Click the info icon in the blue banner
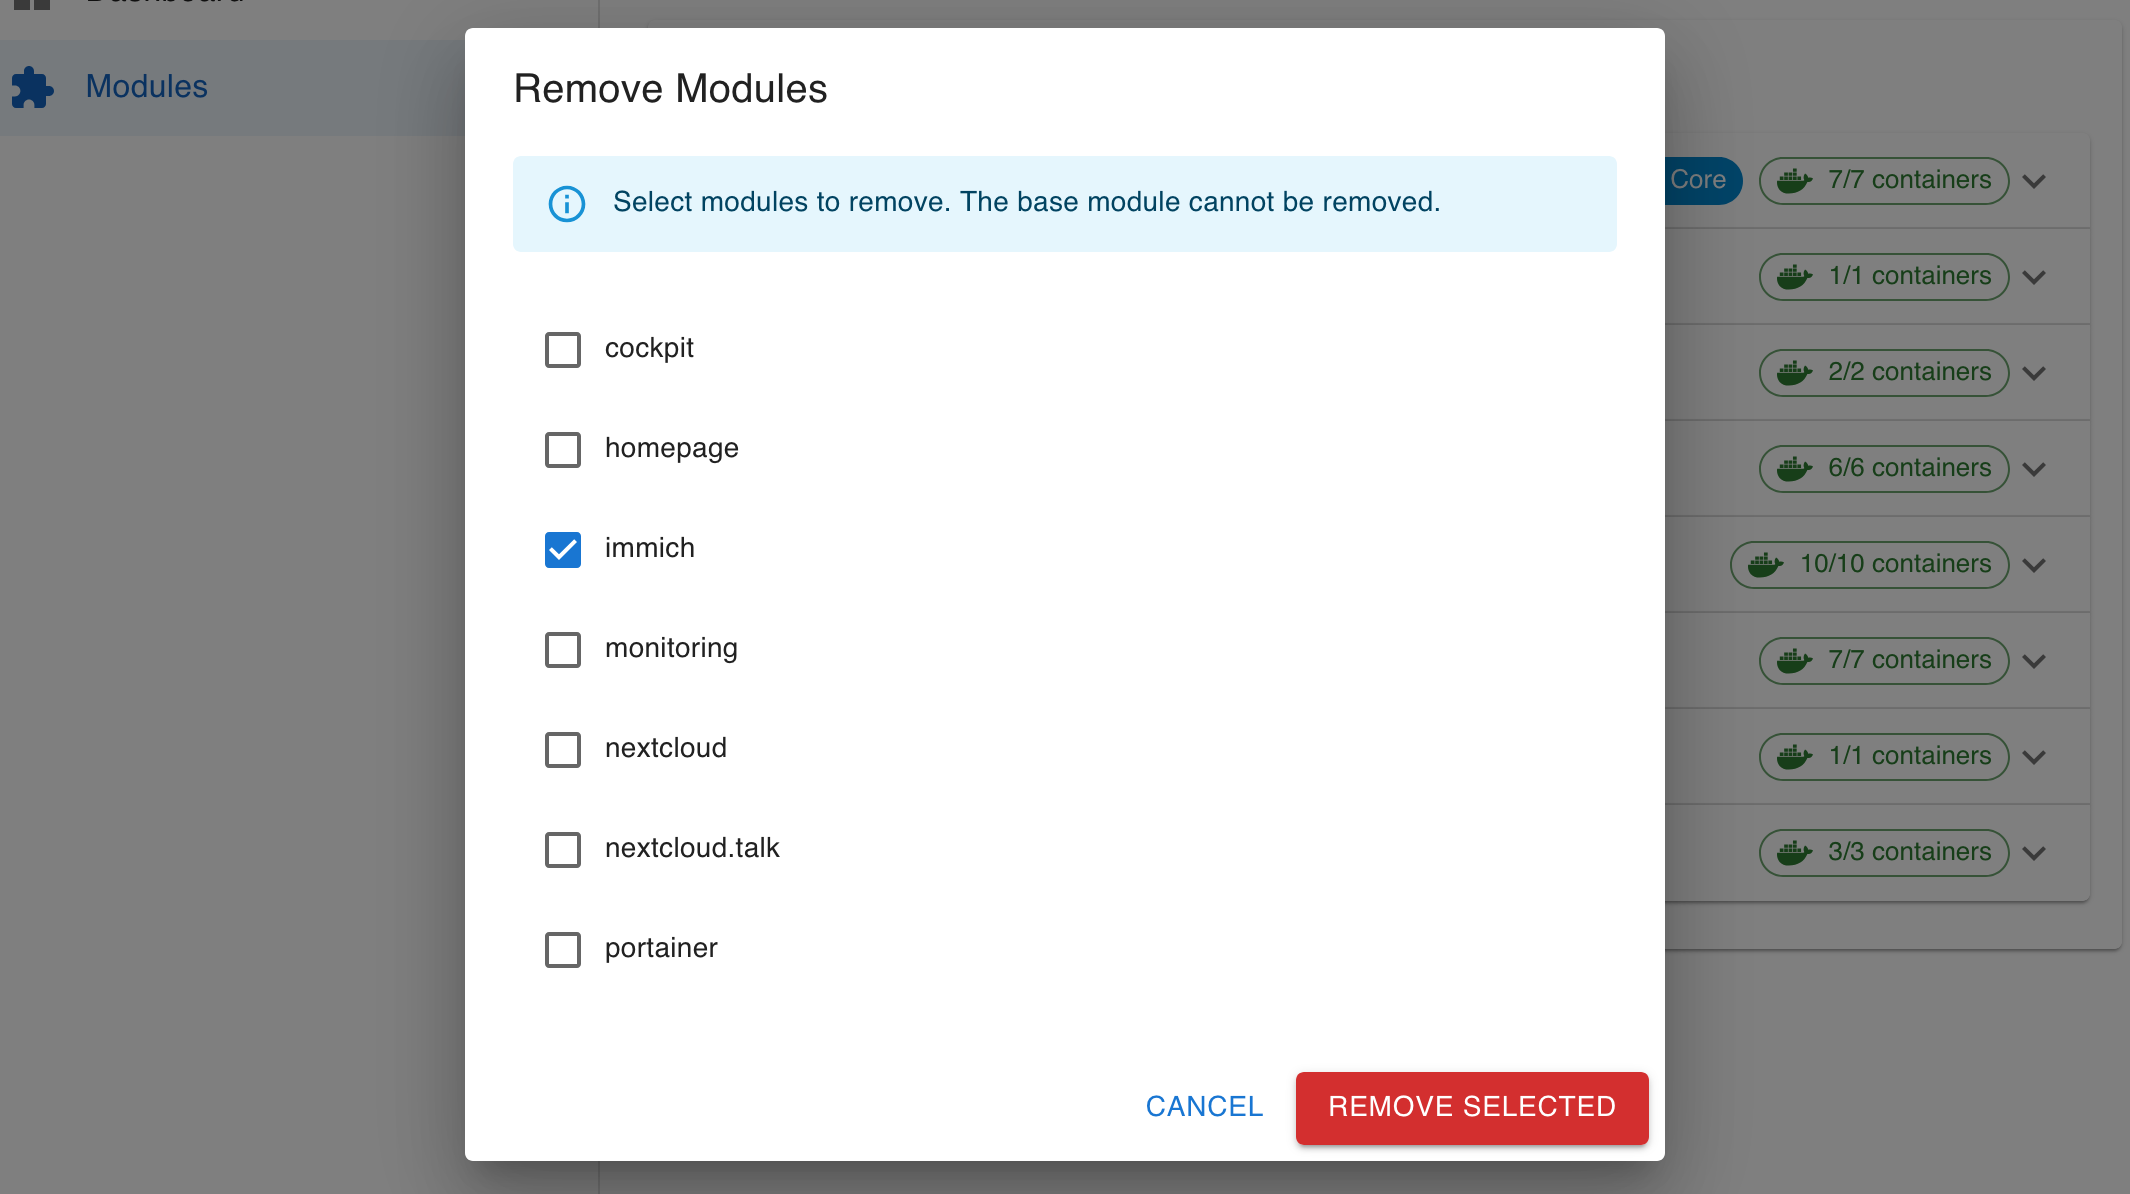Image resolution: width=2130 pixels, height=1194 pixels. click(x=567, y=203)
